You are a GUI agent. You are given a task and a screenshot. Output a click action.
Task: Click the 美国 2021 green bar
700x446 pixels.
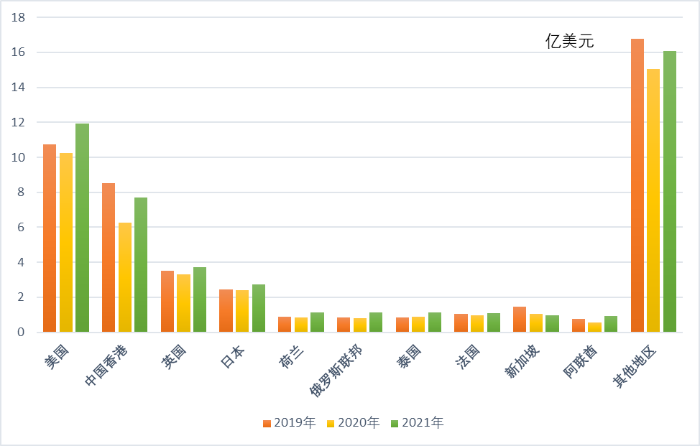(x=82, y=228)
